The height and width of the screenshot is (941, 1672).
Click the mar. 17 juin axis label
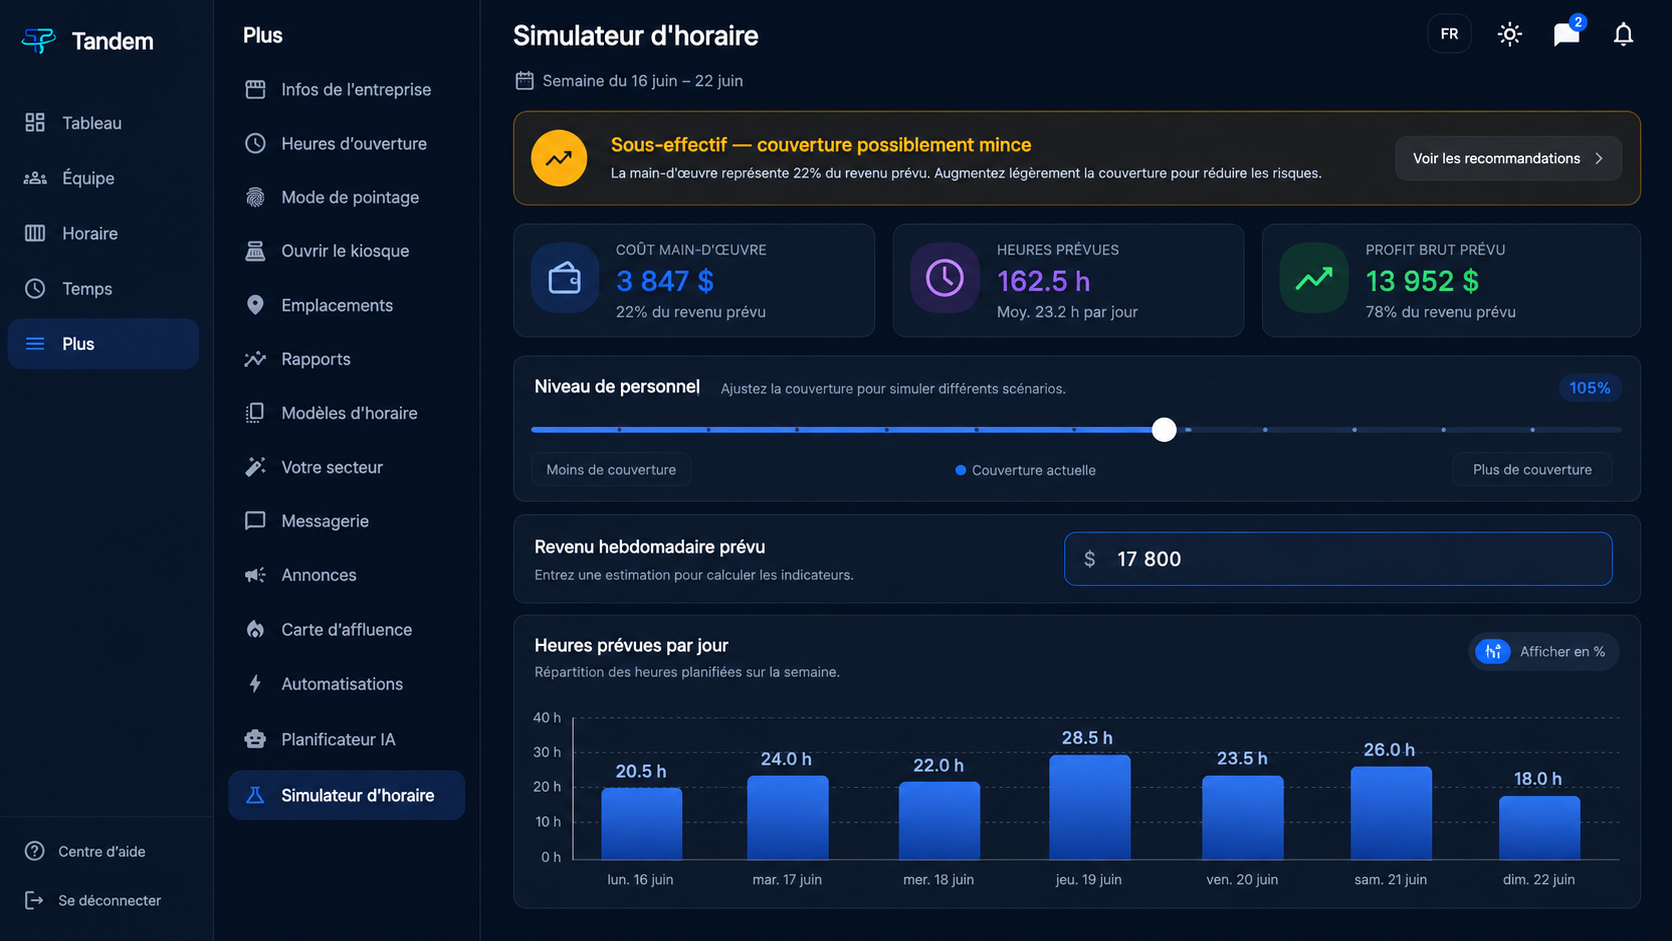787,880
